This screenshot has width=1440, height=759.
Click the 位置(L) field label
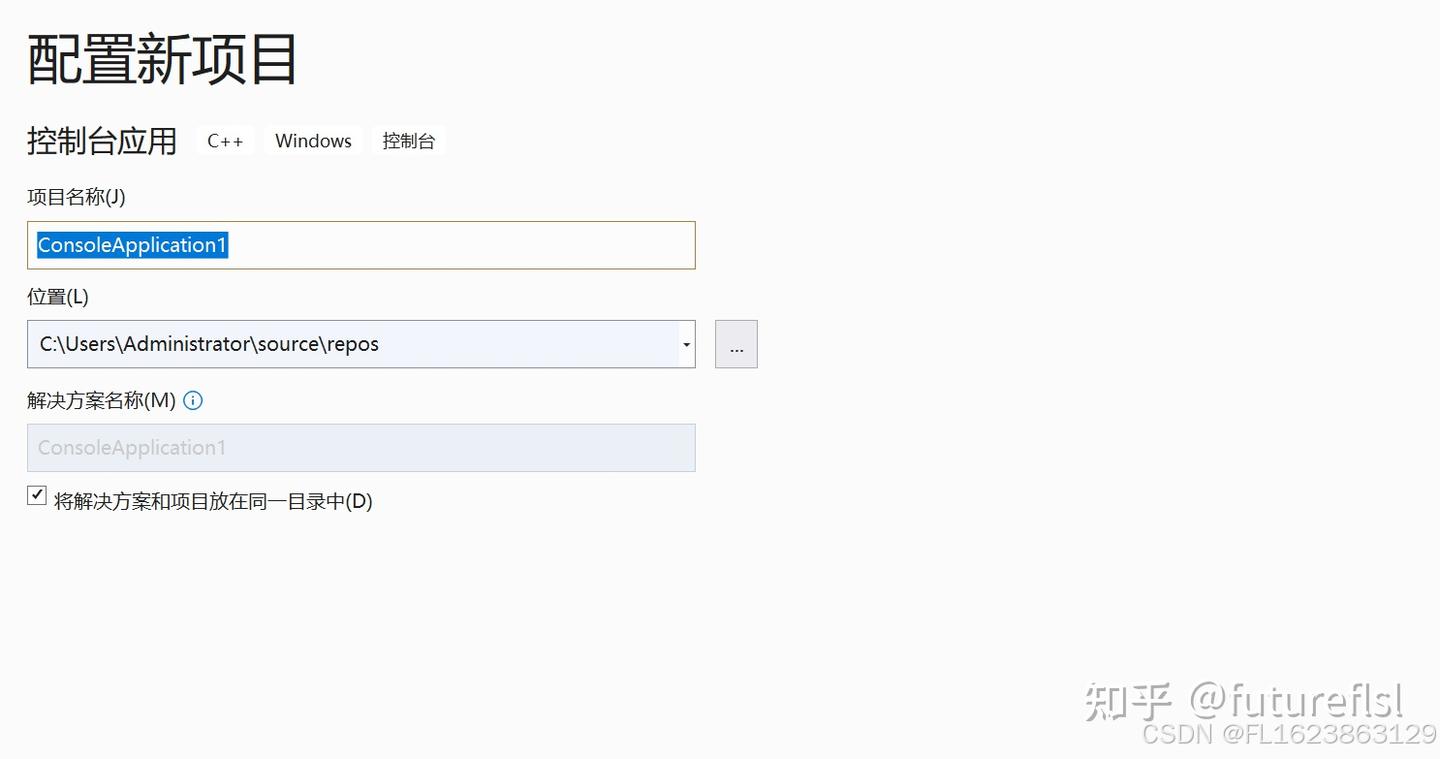pyautogui.click(x=58, y=297)
